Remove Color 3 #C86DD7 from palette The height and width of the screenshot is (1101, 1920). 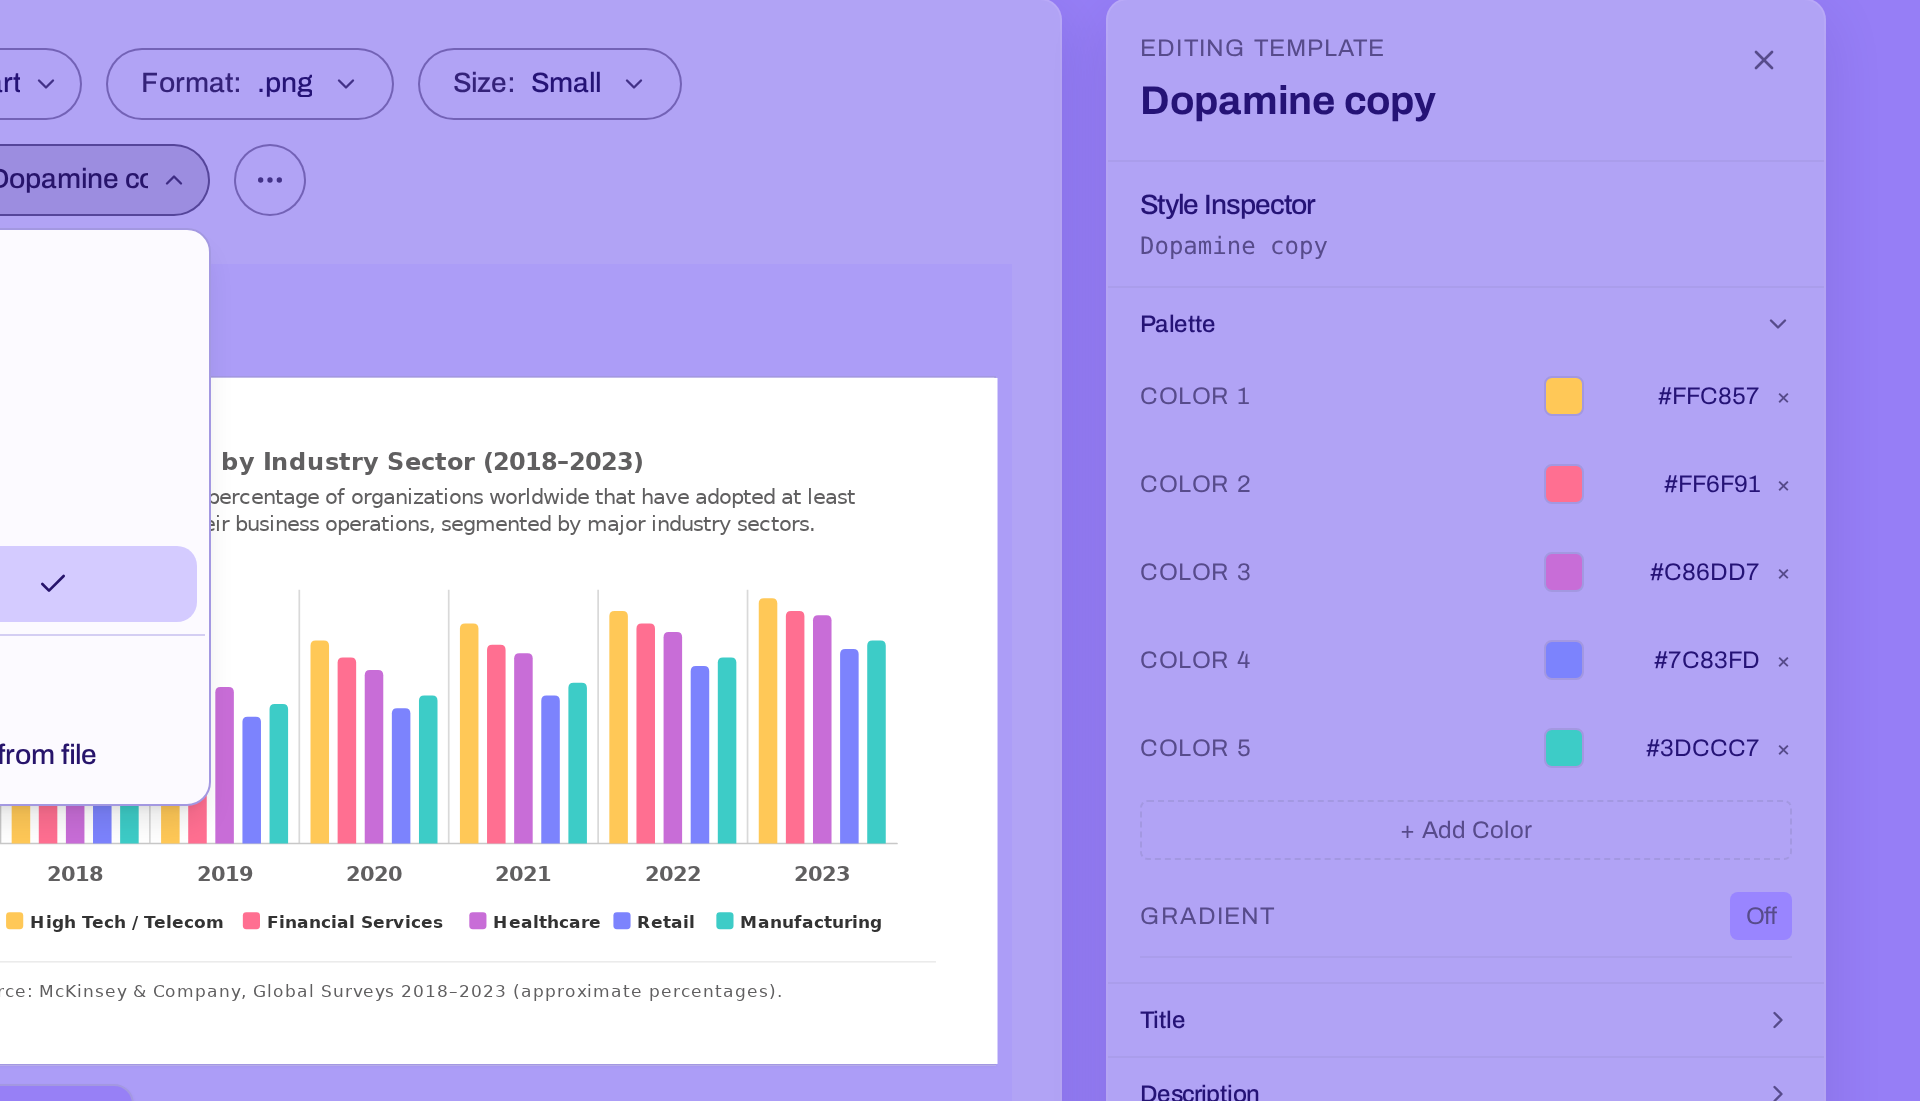point(1783,574)
